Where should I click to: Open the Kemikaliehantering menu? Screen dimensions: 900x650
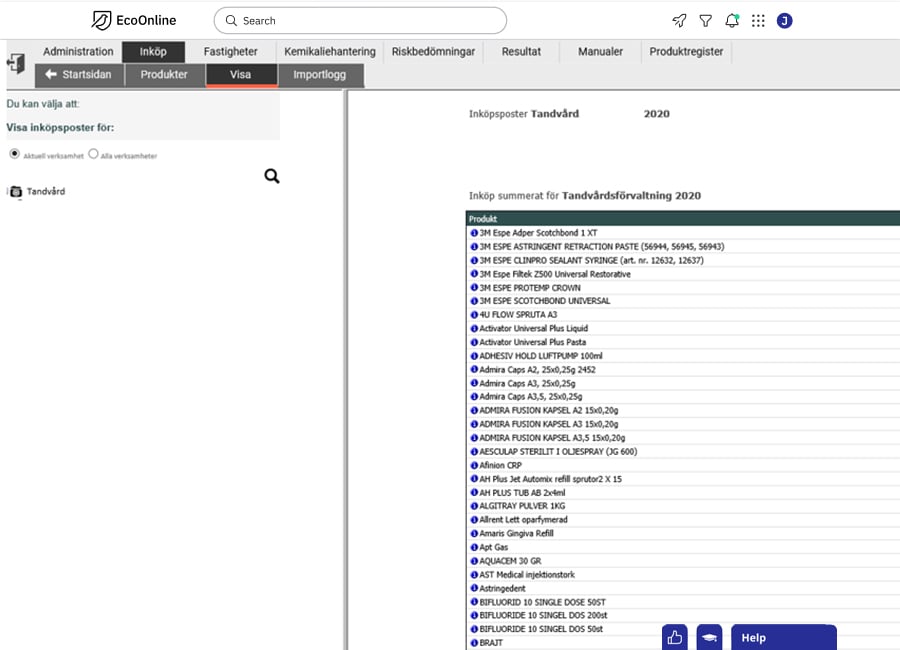[329, 52]
